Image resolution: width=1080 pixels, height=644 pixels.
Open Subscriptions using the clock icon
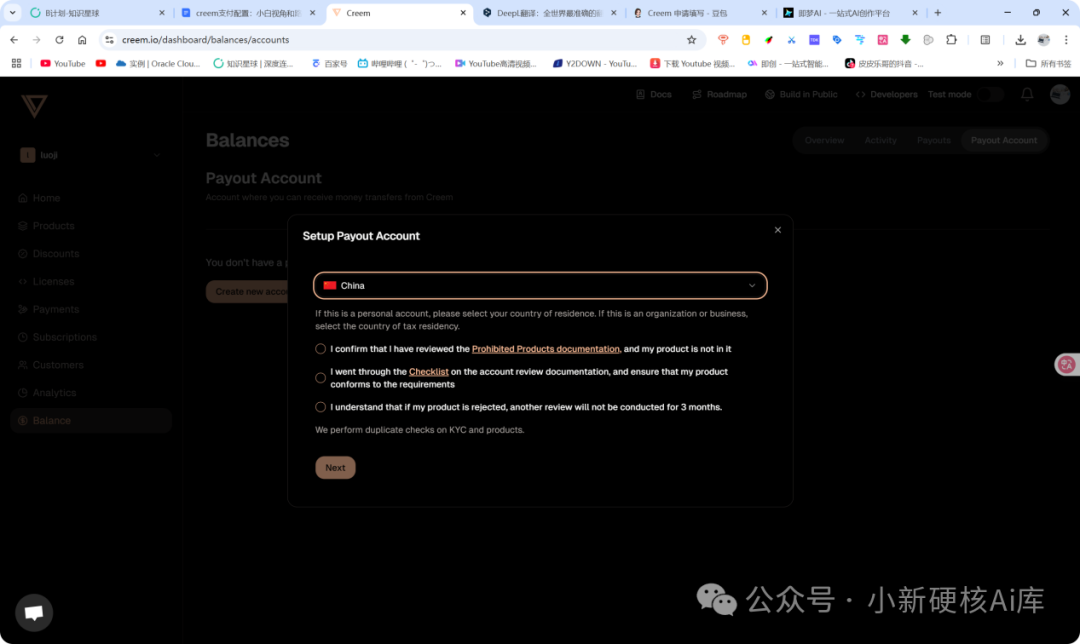click(x=21, y=337)
